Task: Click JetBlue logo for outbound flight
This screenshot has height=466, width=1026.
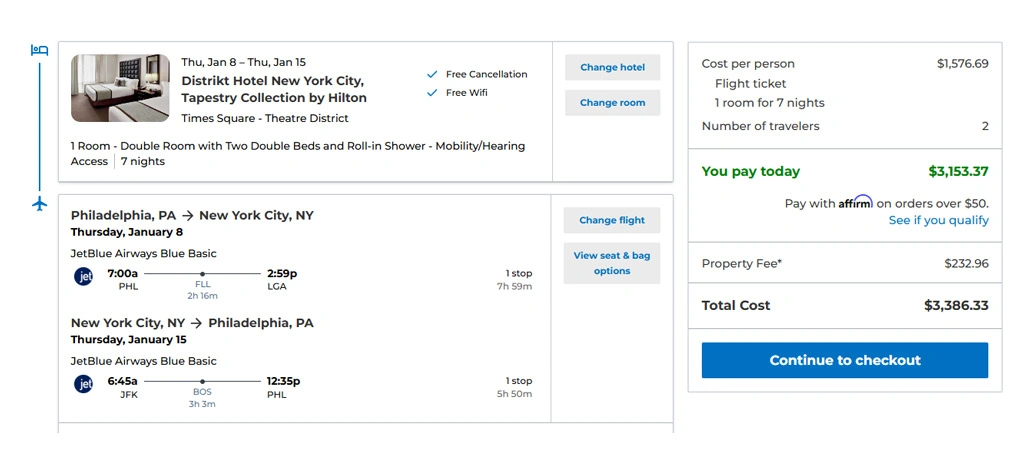Action: pos(84,276)
